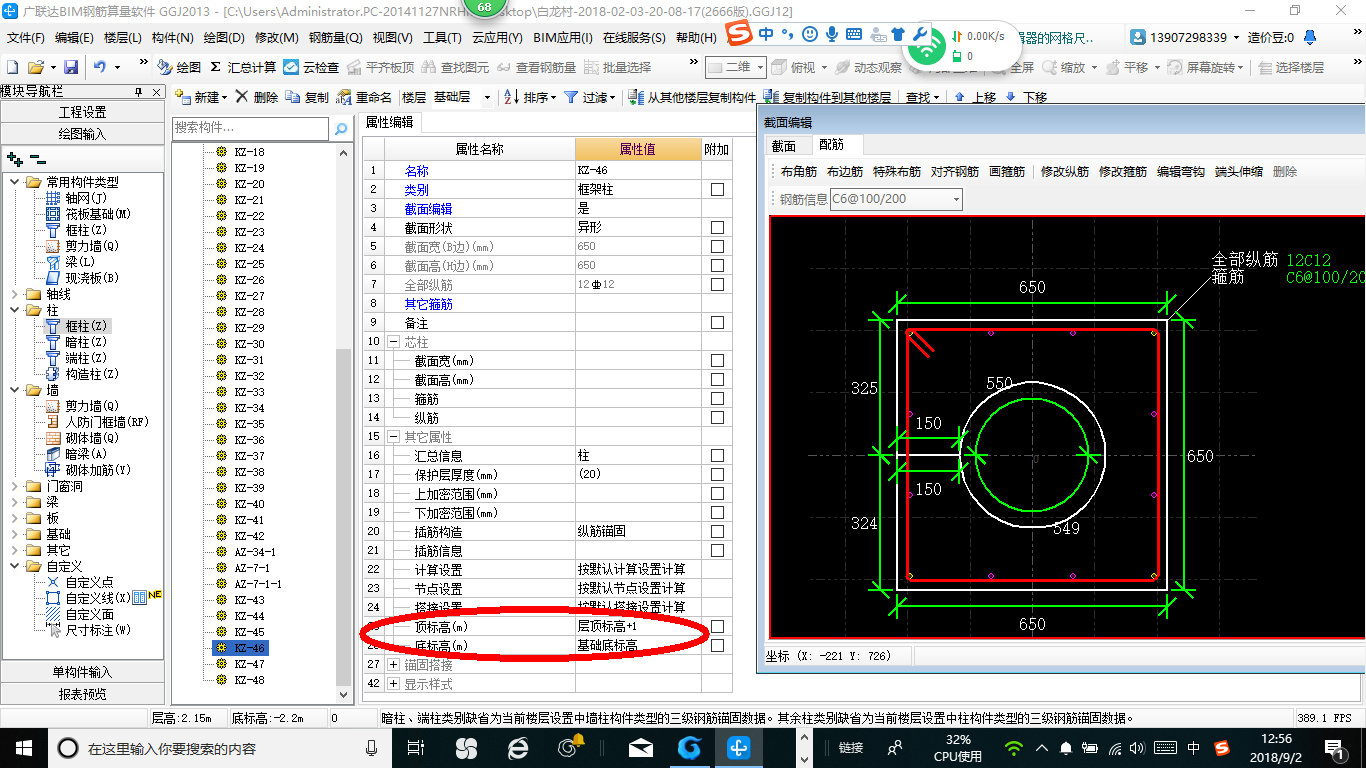Open Task View in the taskbar
The width and height of the screenshot is (1366, 768).
tap(417, 747)
